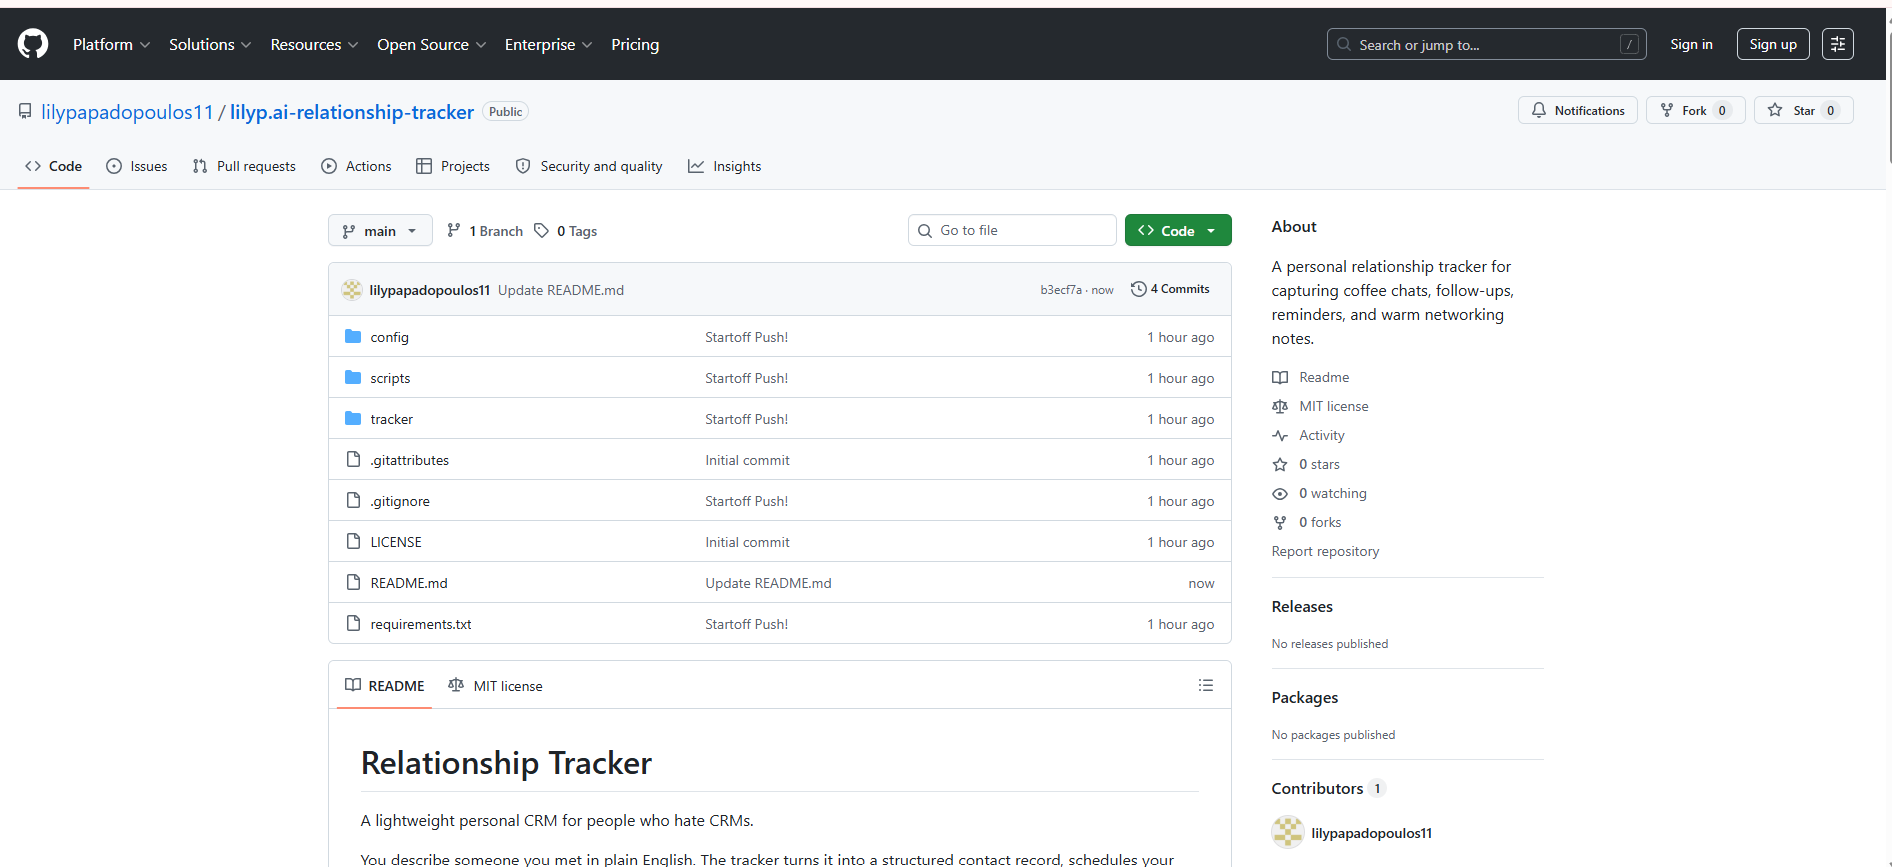Open the README outline list icon
Screen dimensions: 1892x867
1206,685
